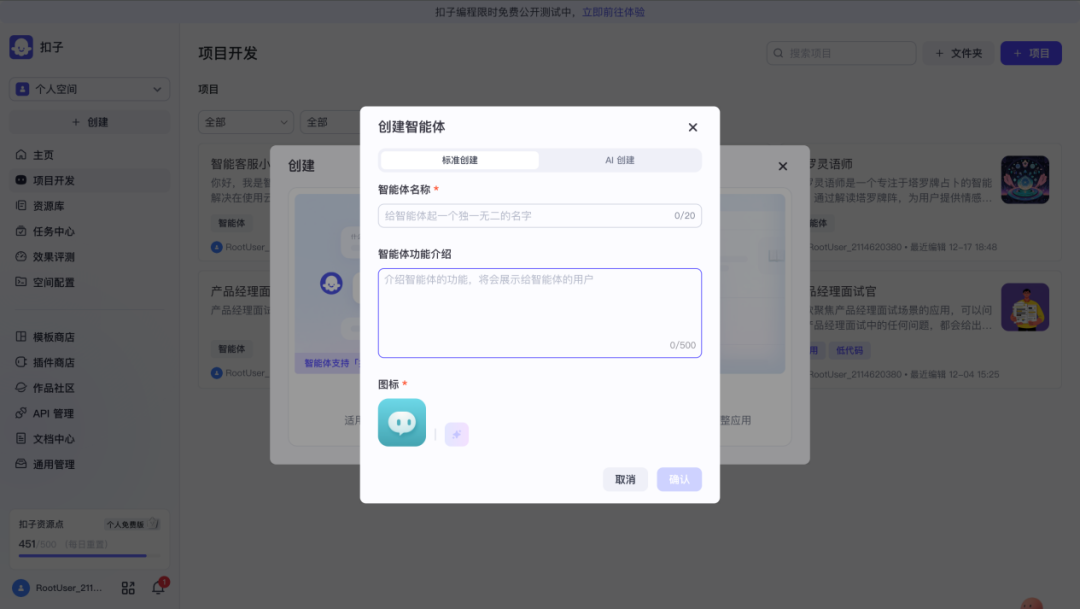Viewport: 1080px width, 609px height.
Task: Open 插件商店 in the sidebar
Action: (54, 363)
